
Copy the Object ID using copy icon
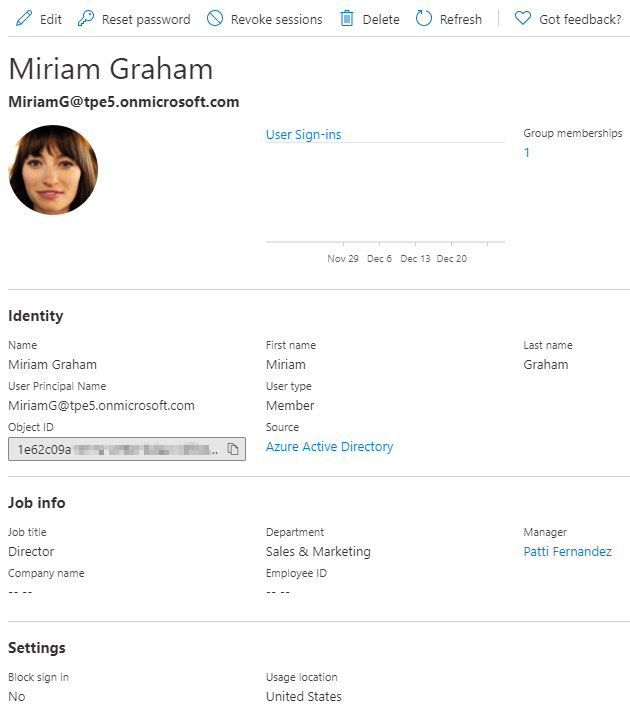[x=233, y=450]
